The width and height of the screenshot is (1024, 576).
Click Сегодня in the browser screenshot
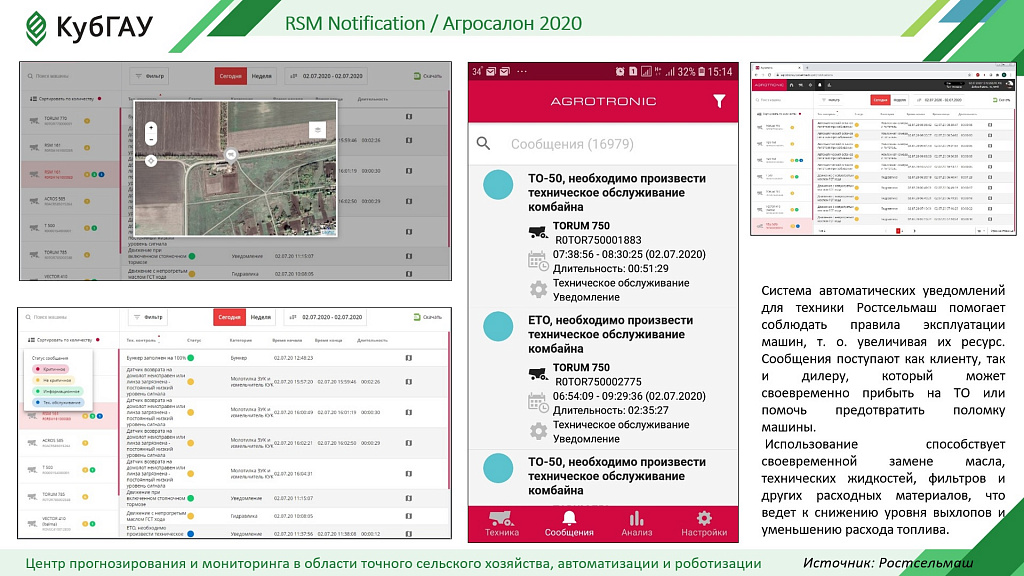pyautogui.click(x=880, y=100)
